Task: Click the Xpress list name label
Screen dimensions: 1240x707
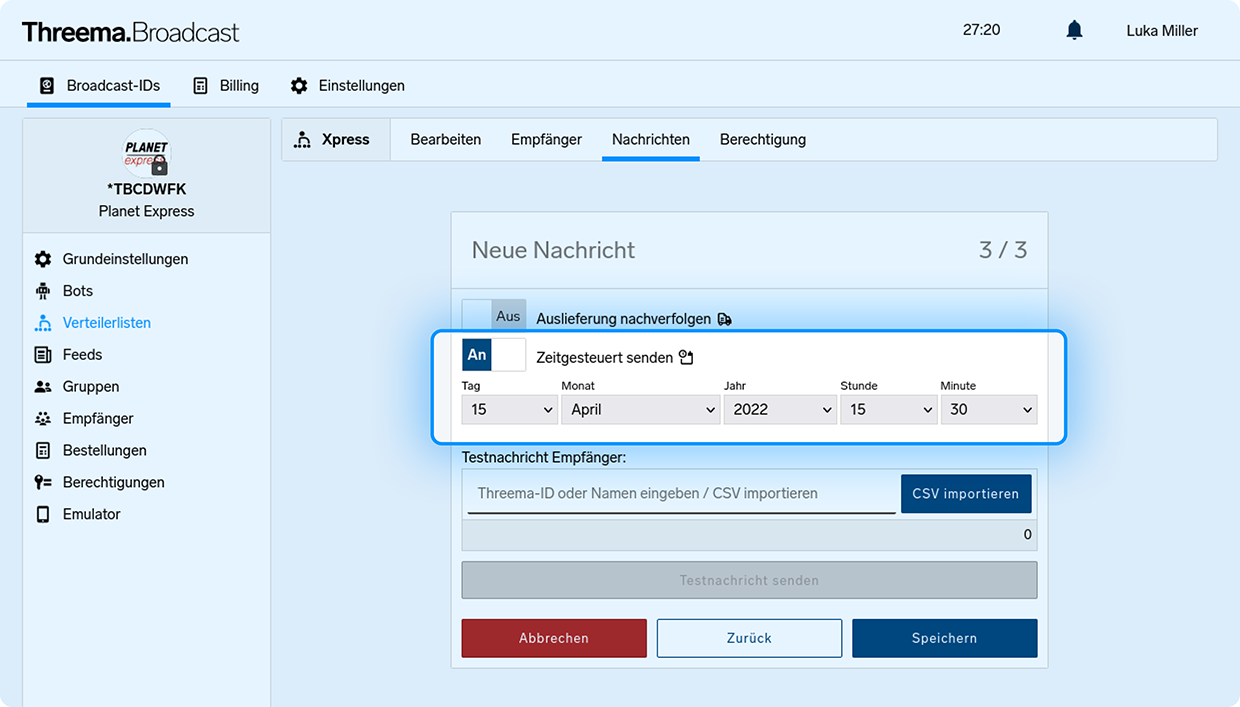Action: pos(346,140)
